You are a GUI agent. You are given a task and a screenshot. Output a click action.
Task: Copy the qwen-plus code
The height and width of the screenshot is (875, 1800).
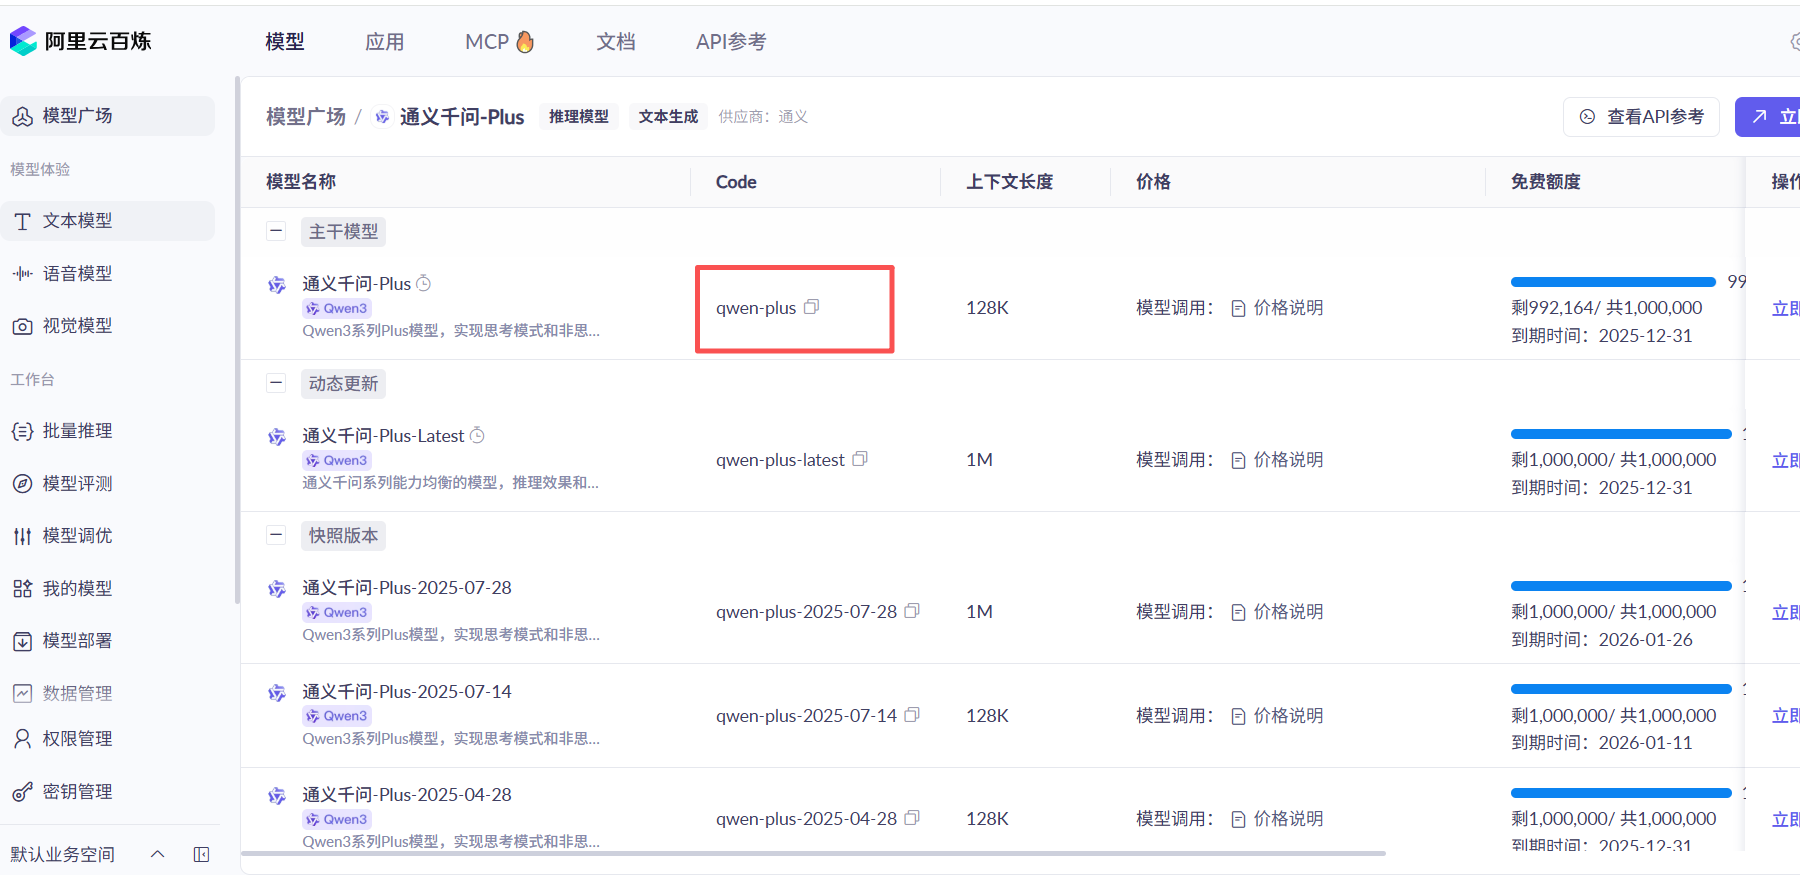pyautogui.click(x=812, y=307)
